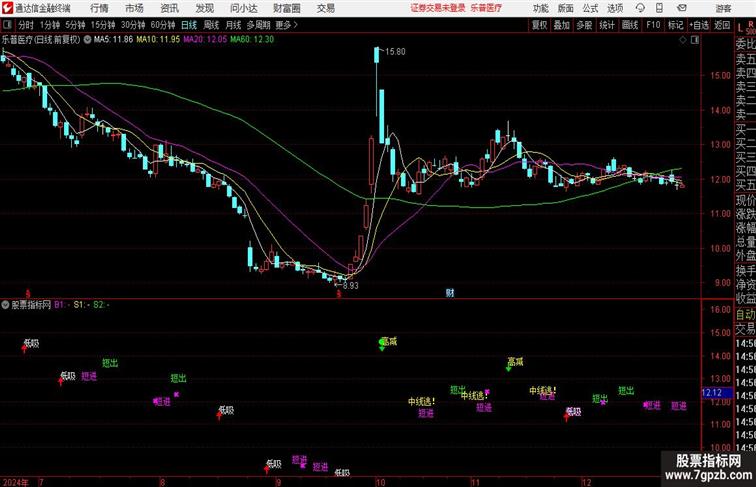Click the 2024年 date axis label
The height and width of the screenshot is (487, 756).
coord(15,482)
